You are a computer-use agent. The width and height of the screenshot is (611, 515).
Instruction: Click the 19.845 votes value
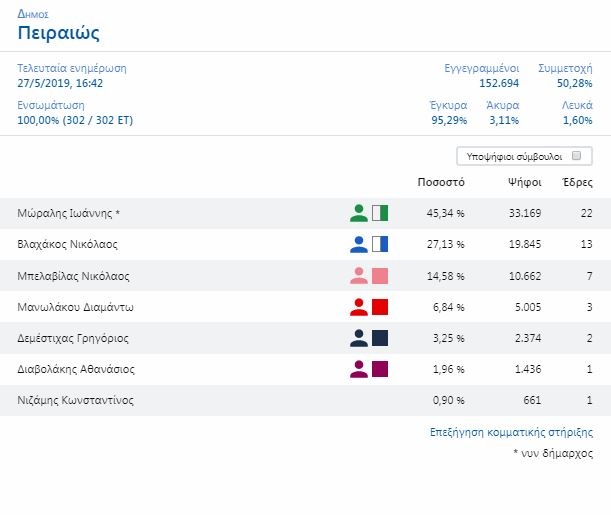pyautogui.click(x=525, y=245)
